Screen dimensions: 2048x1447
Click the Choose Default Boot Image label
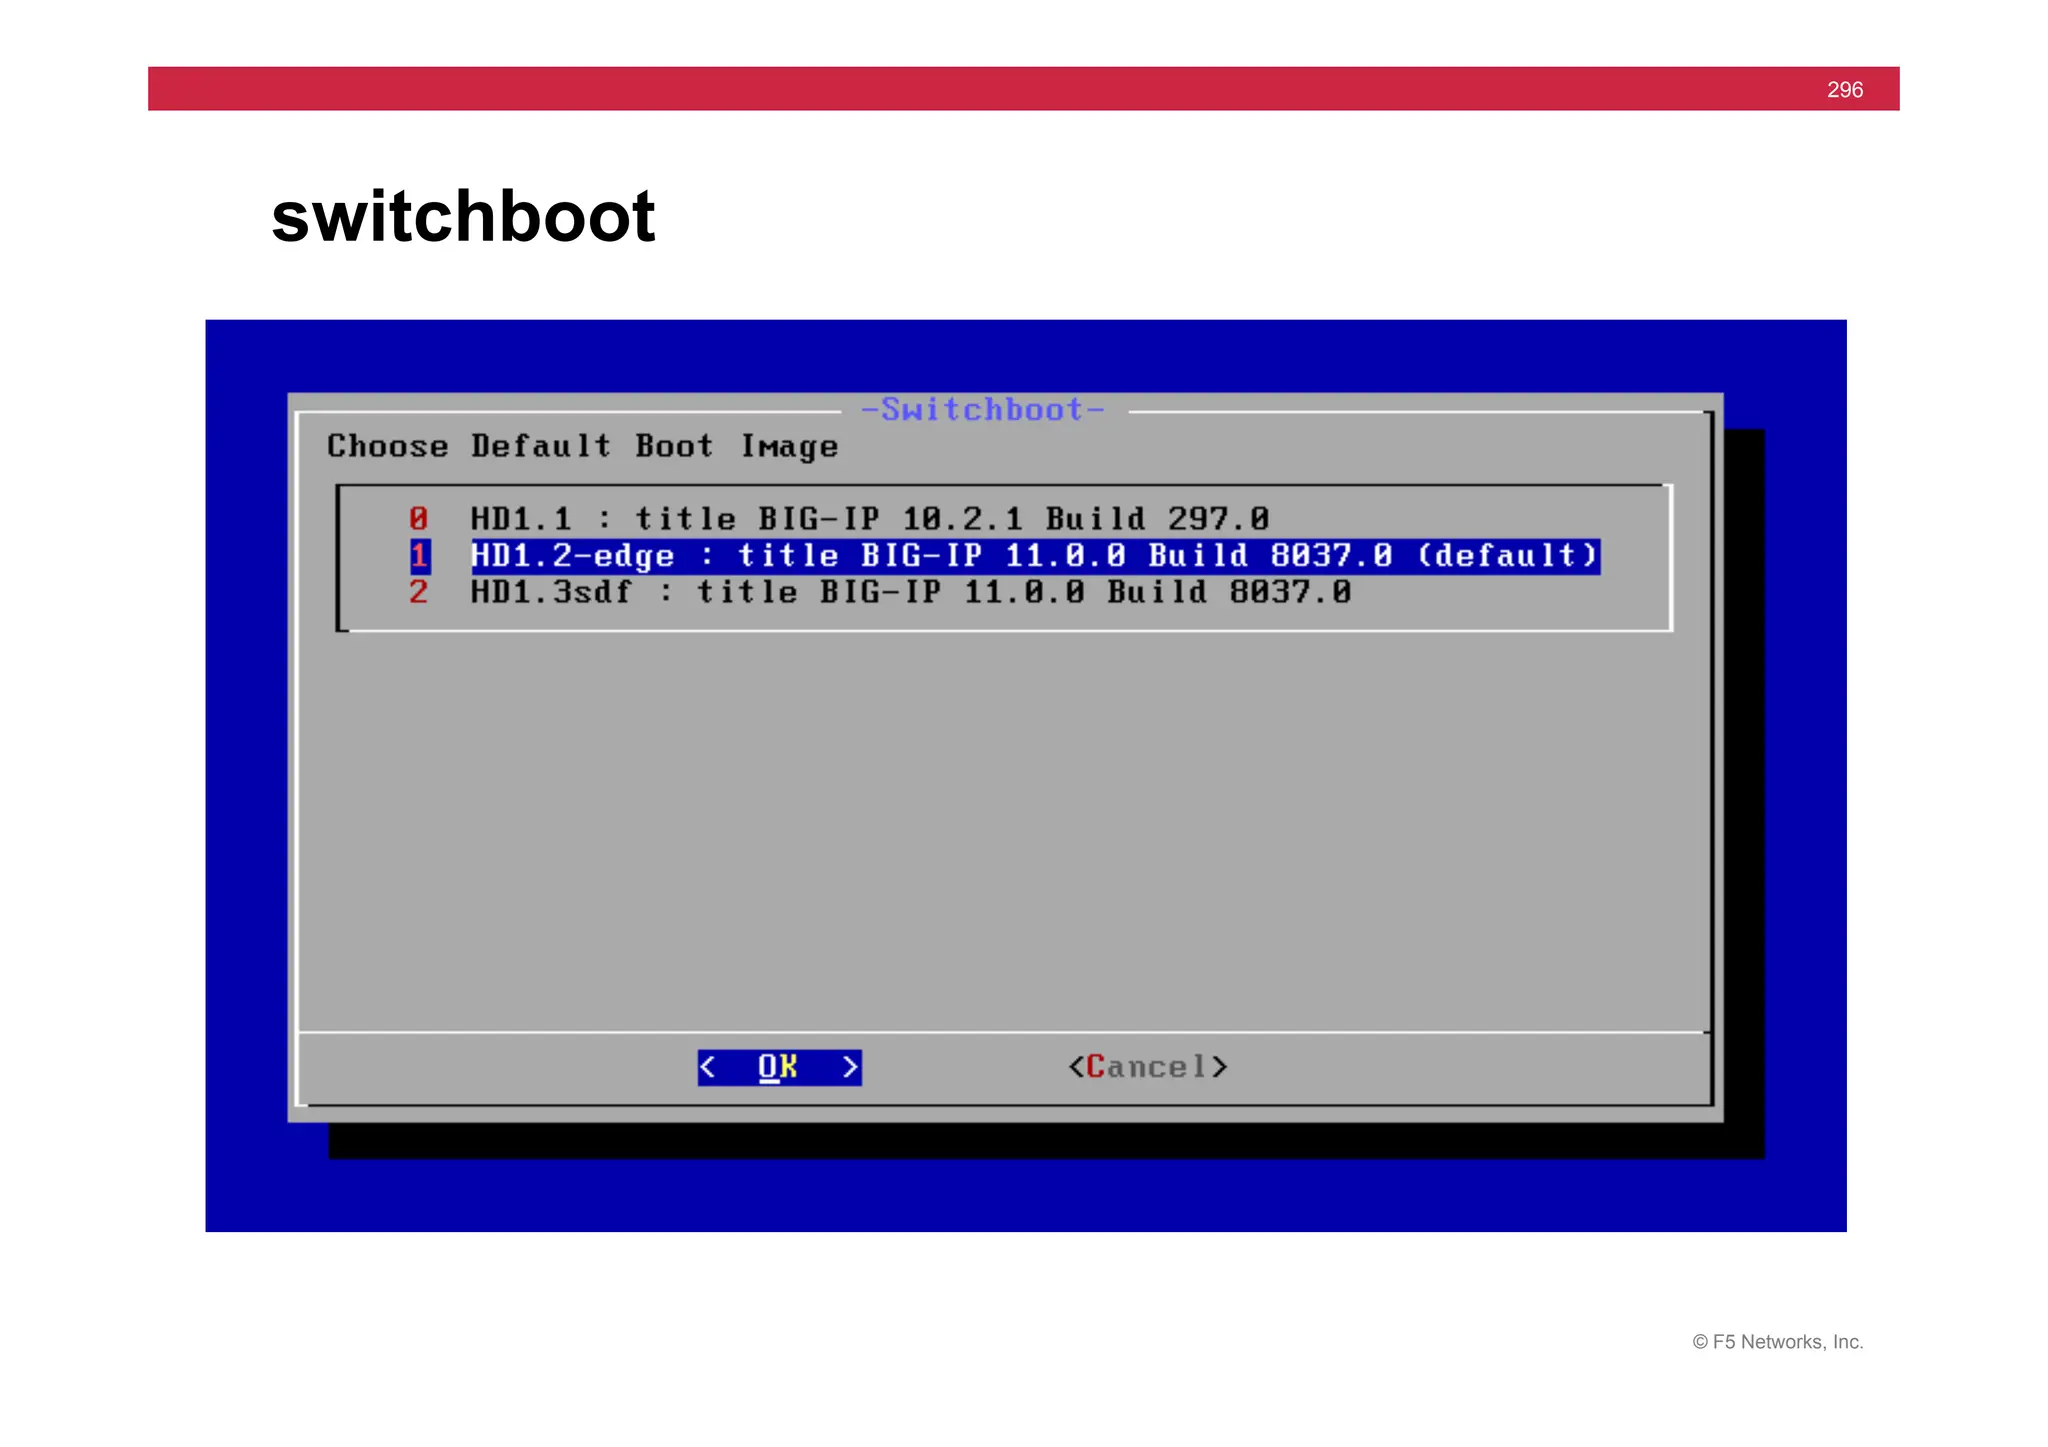(582, 446)
